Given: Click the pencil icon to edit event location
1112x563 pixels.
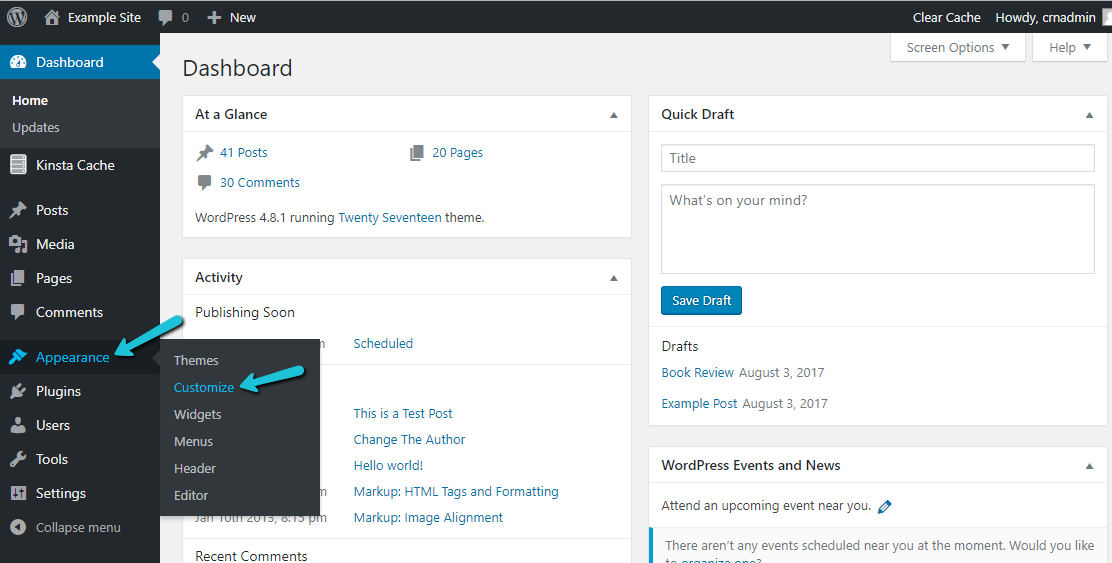Looking at the screenshot, I should (884, 507).
